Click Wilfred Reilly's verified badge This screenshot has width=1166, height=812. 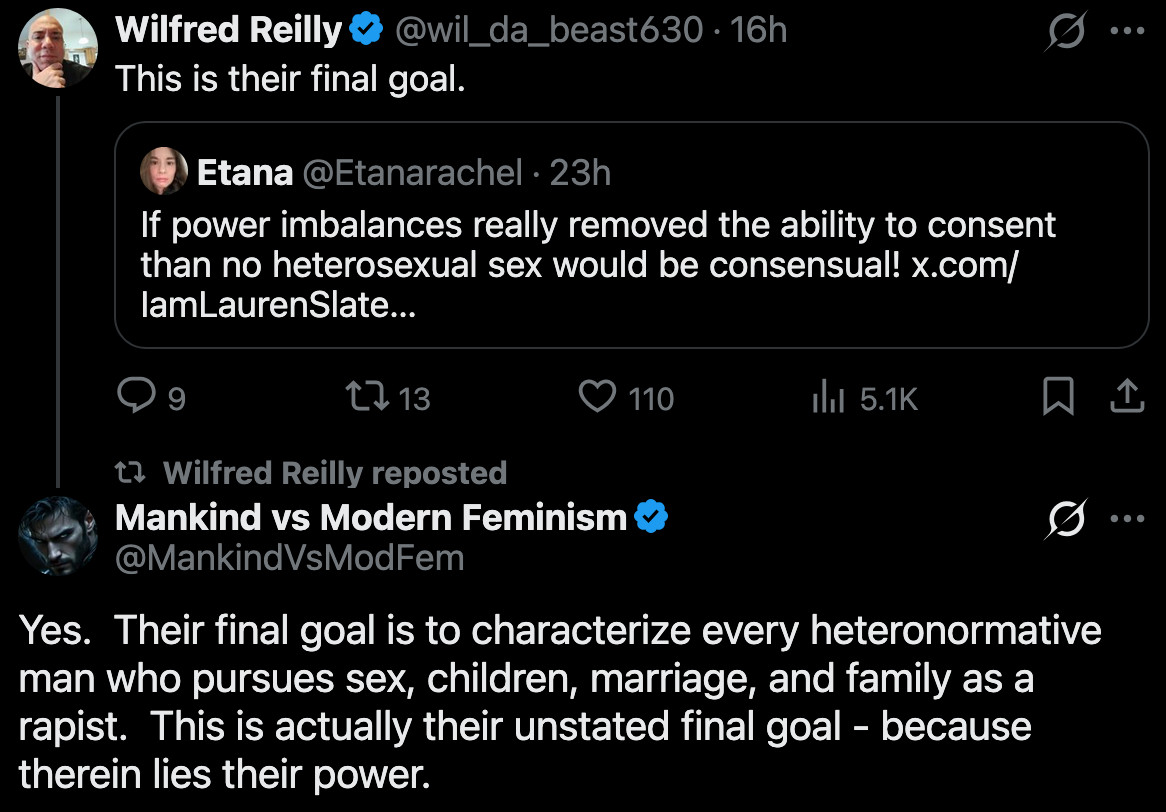coord(365,29)
